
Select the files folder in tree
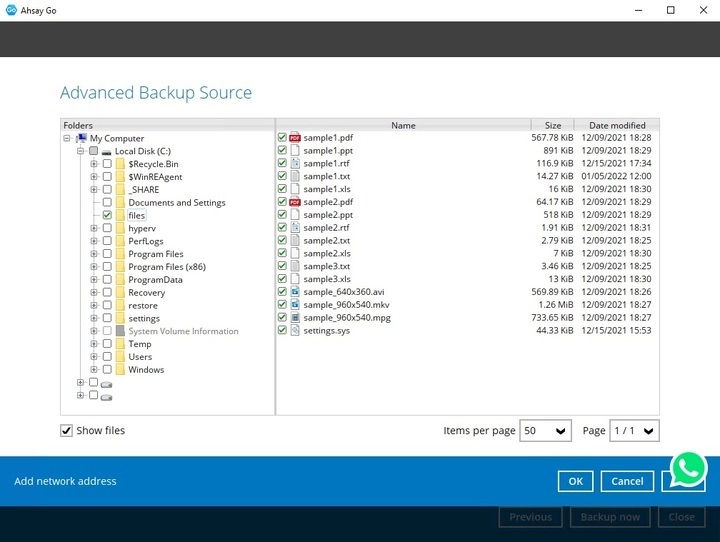coord(136,215)
